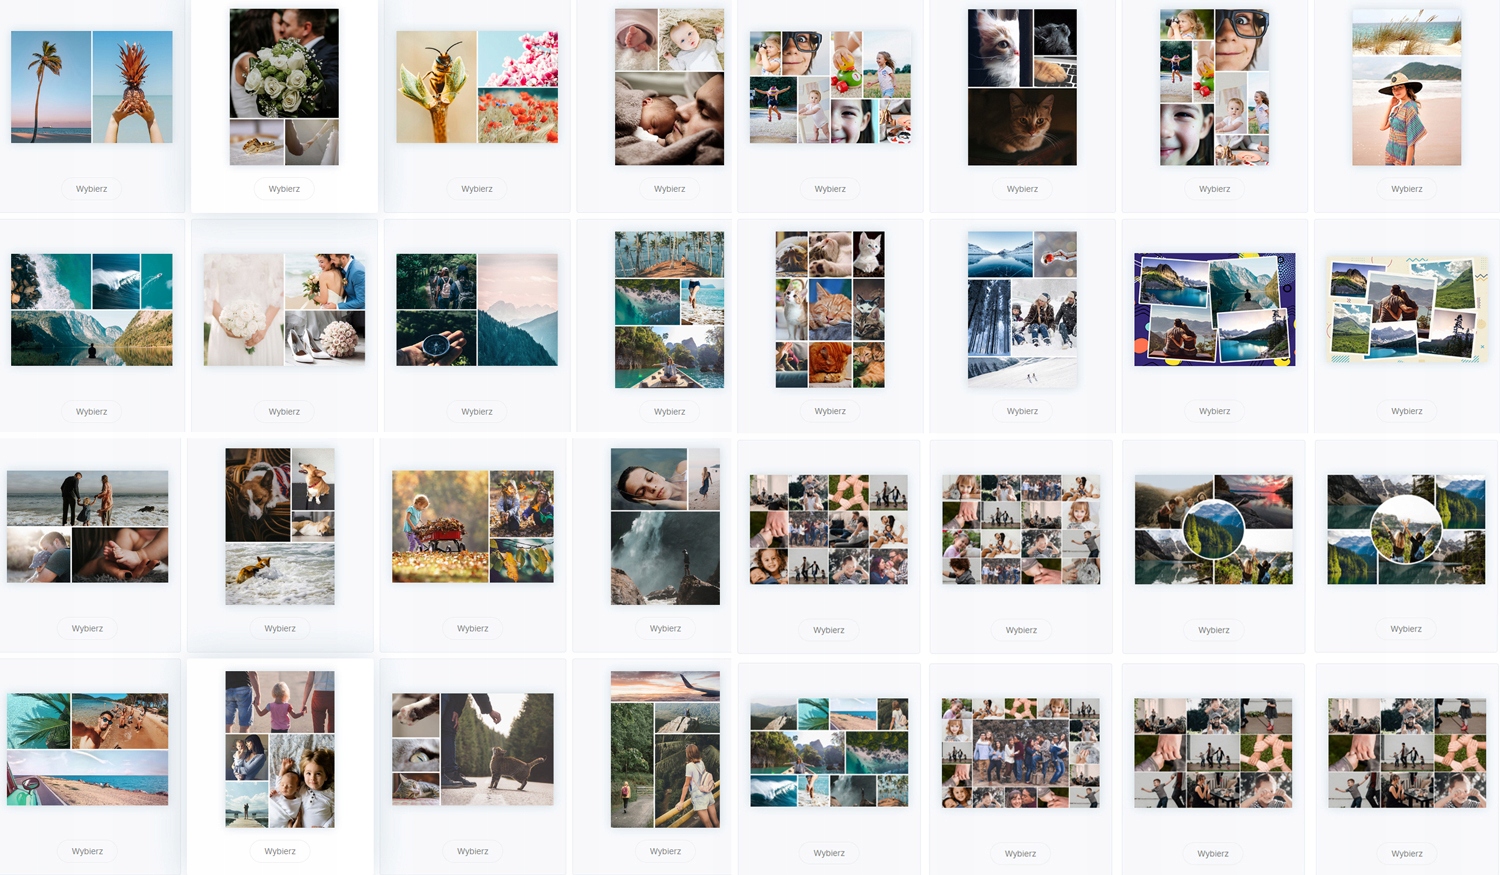Pick the father with sleeping baby collage
Viewport: 1500px width, 875px height.
coord(669,87)
